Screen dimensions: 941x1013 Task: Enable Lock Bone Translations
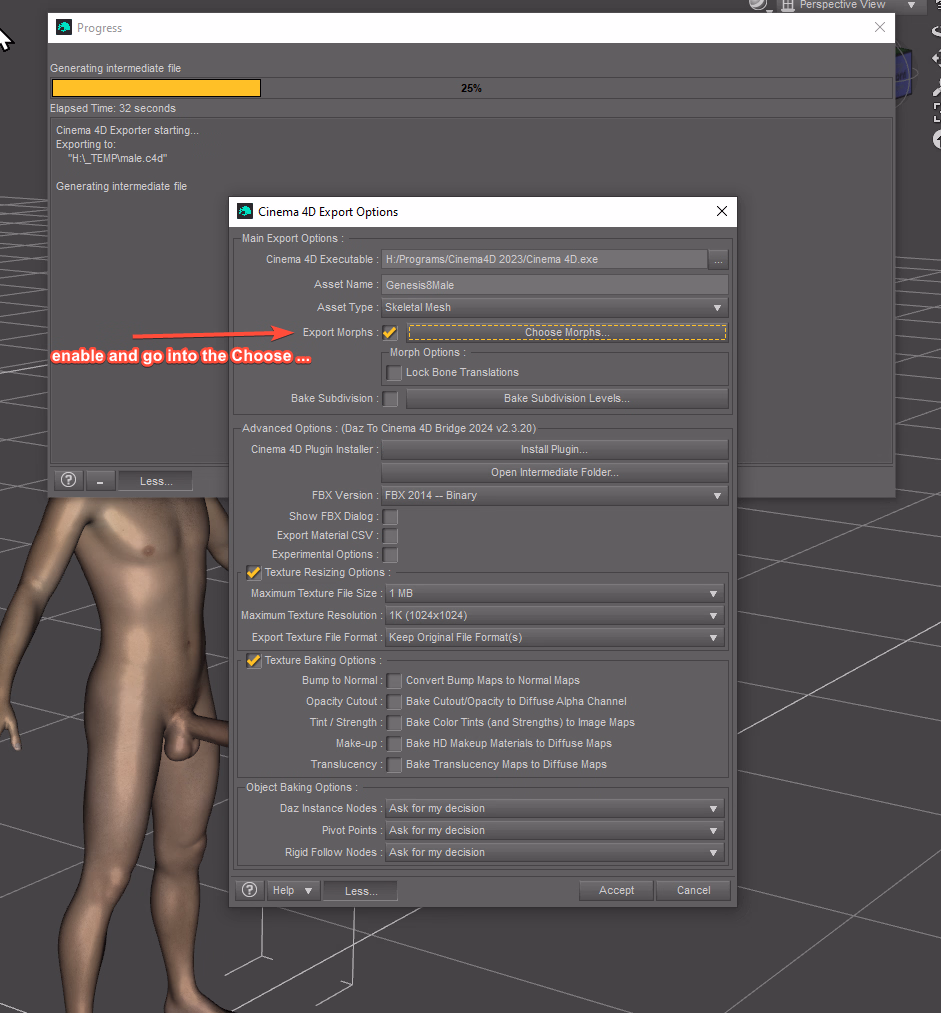[394, 373]
